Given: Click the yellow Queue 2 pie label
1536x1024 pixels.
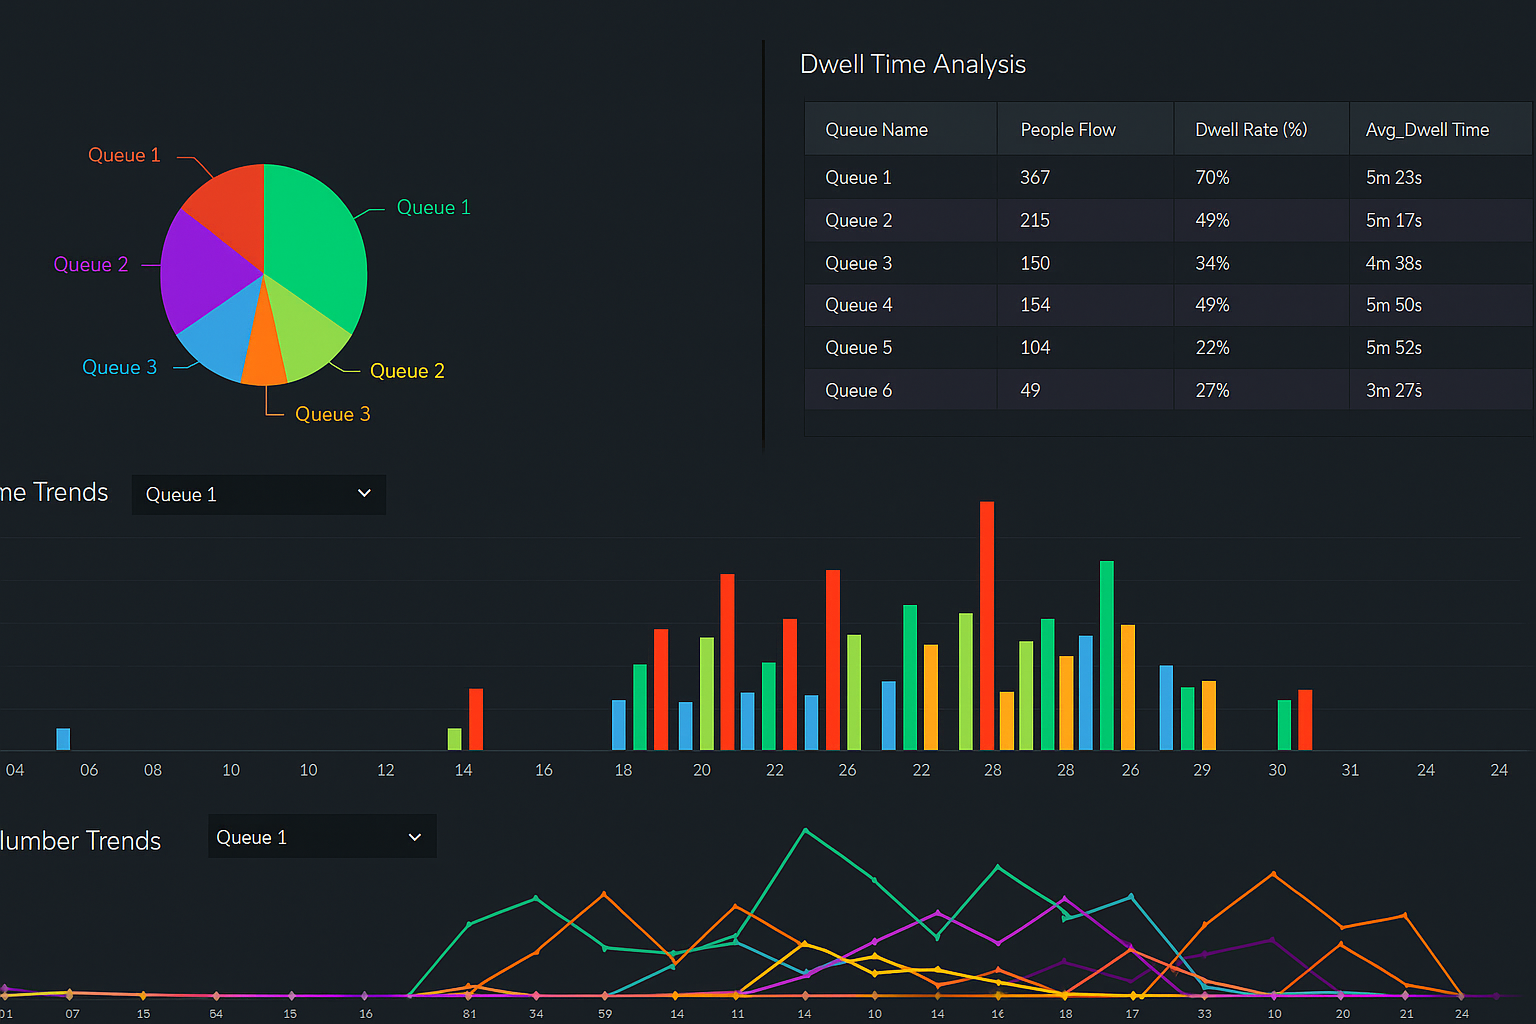Looking at the screenshot, I should [x=407, y=371].
